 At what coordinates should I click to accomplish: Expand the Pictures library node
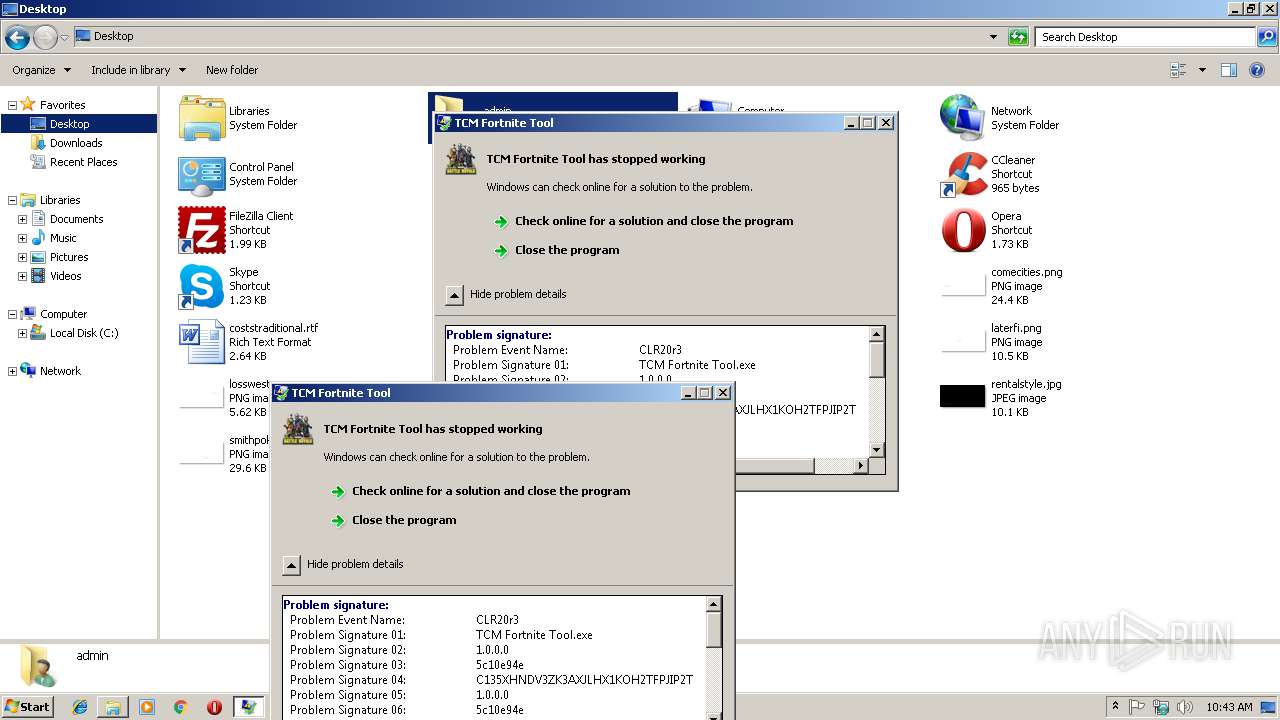click(22, 257)
